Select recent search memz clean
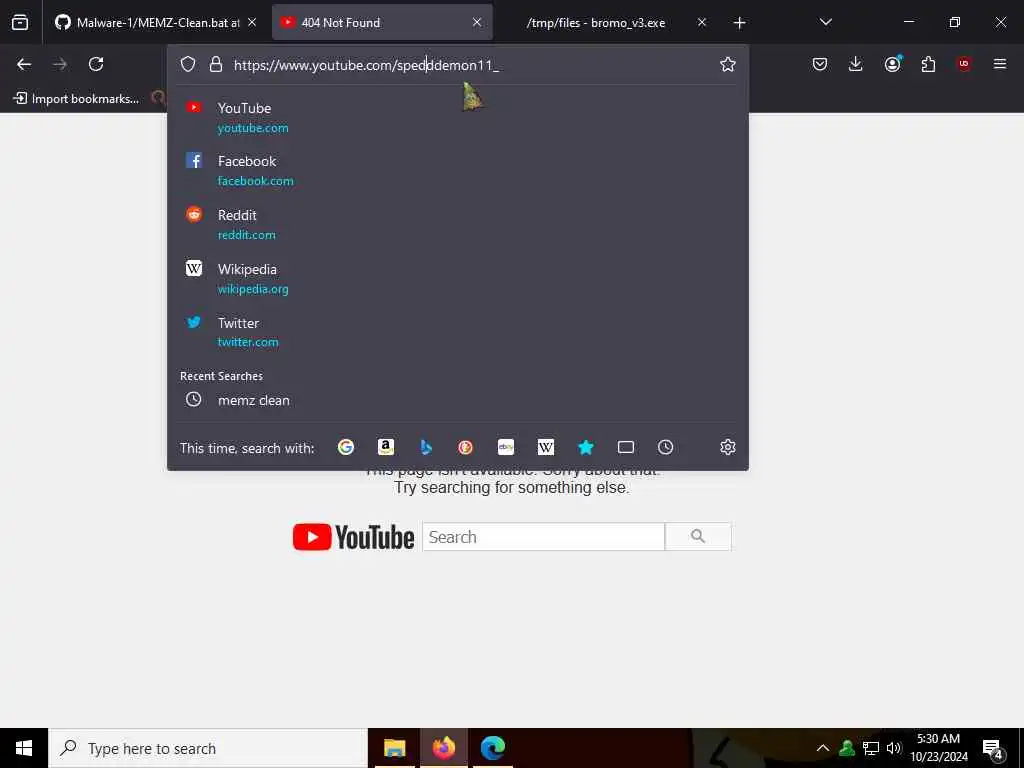The height and width of the screenshot is (768, 1024). 458,400
